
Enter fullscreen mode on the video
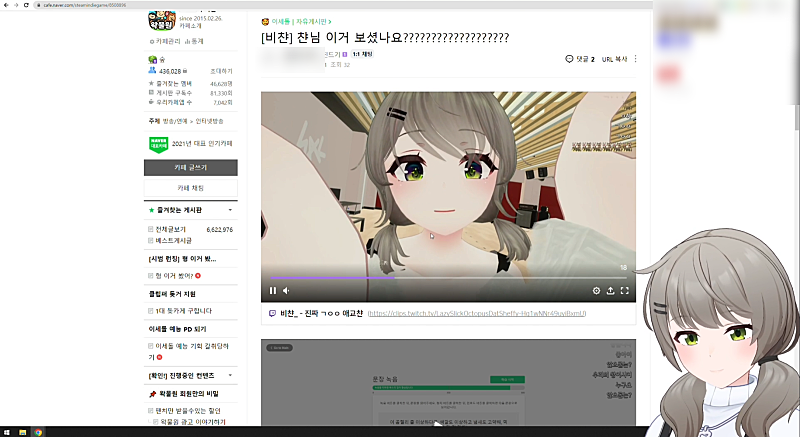pos(624,291)
